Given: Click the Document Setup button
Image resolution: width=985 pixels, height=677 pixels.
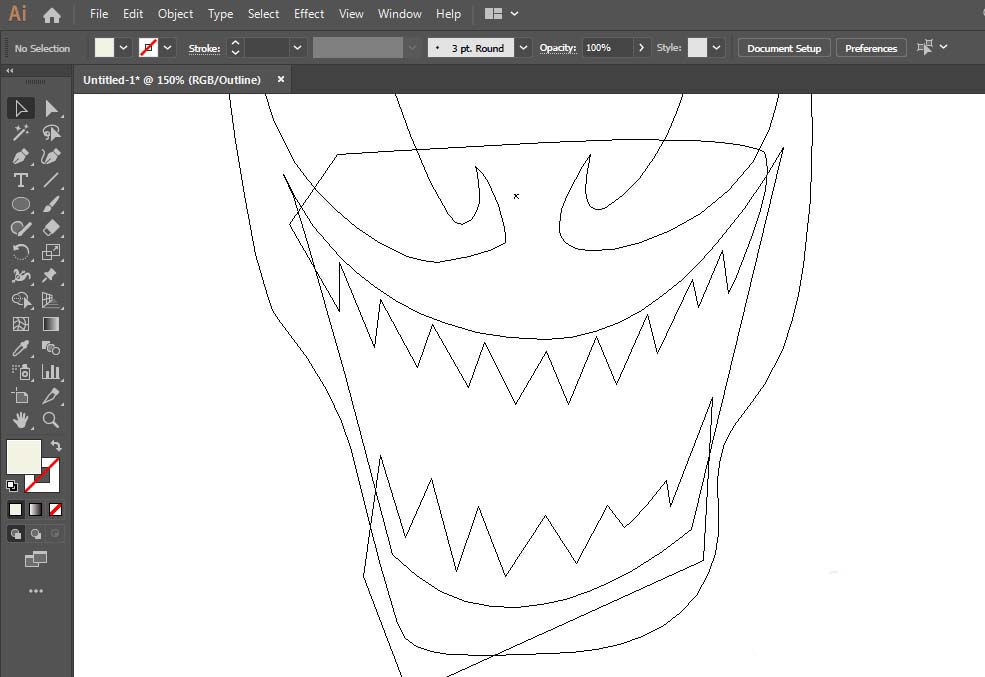Looking at the screenshot, I should [x=783, y=48].
